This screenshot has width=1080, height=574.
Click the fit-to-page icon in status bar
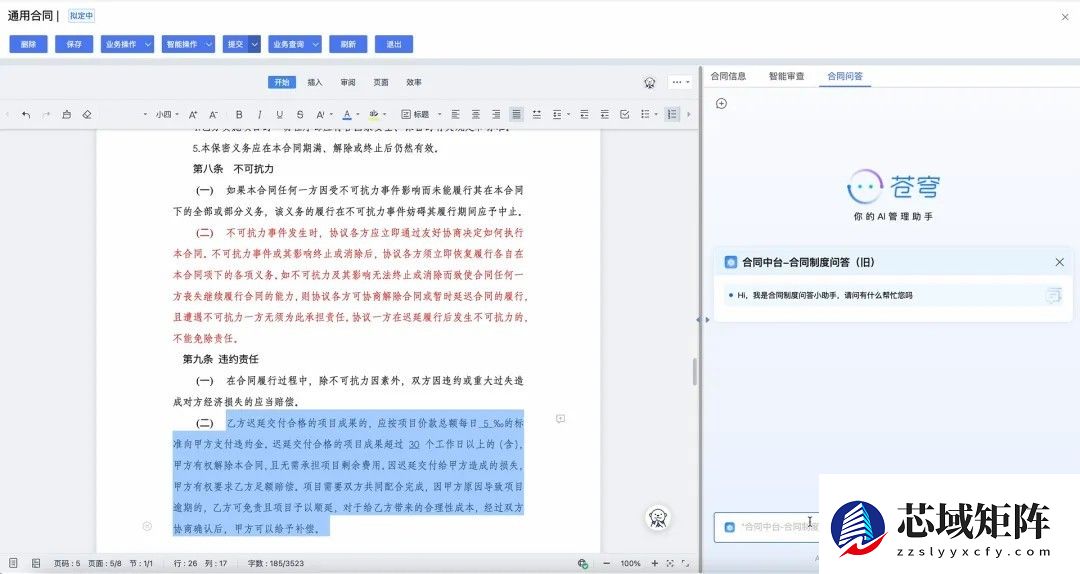[670, 563]
